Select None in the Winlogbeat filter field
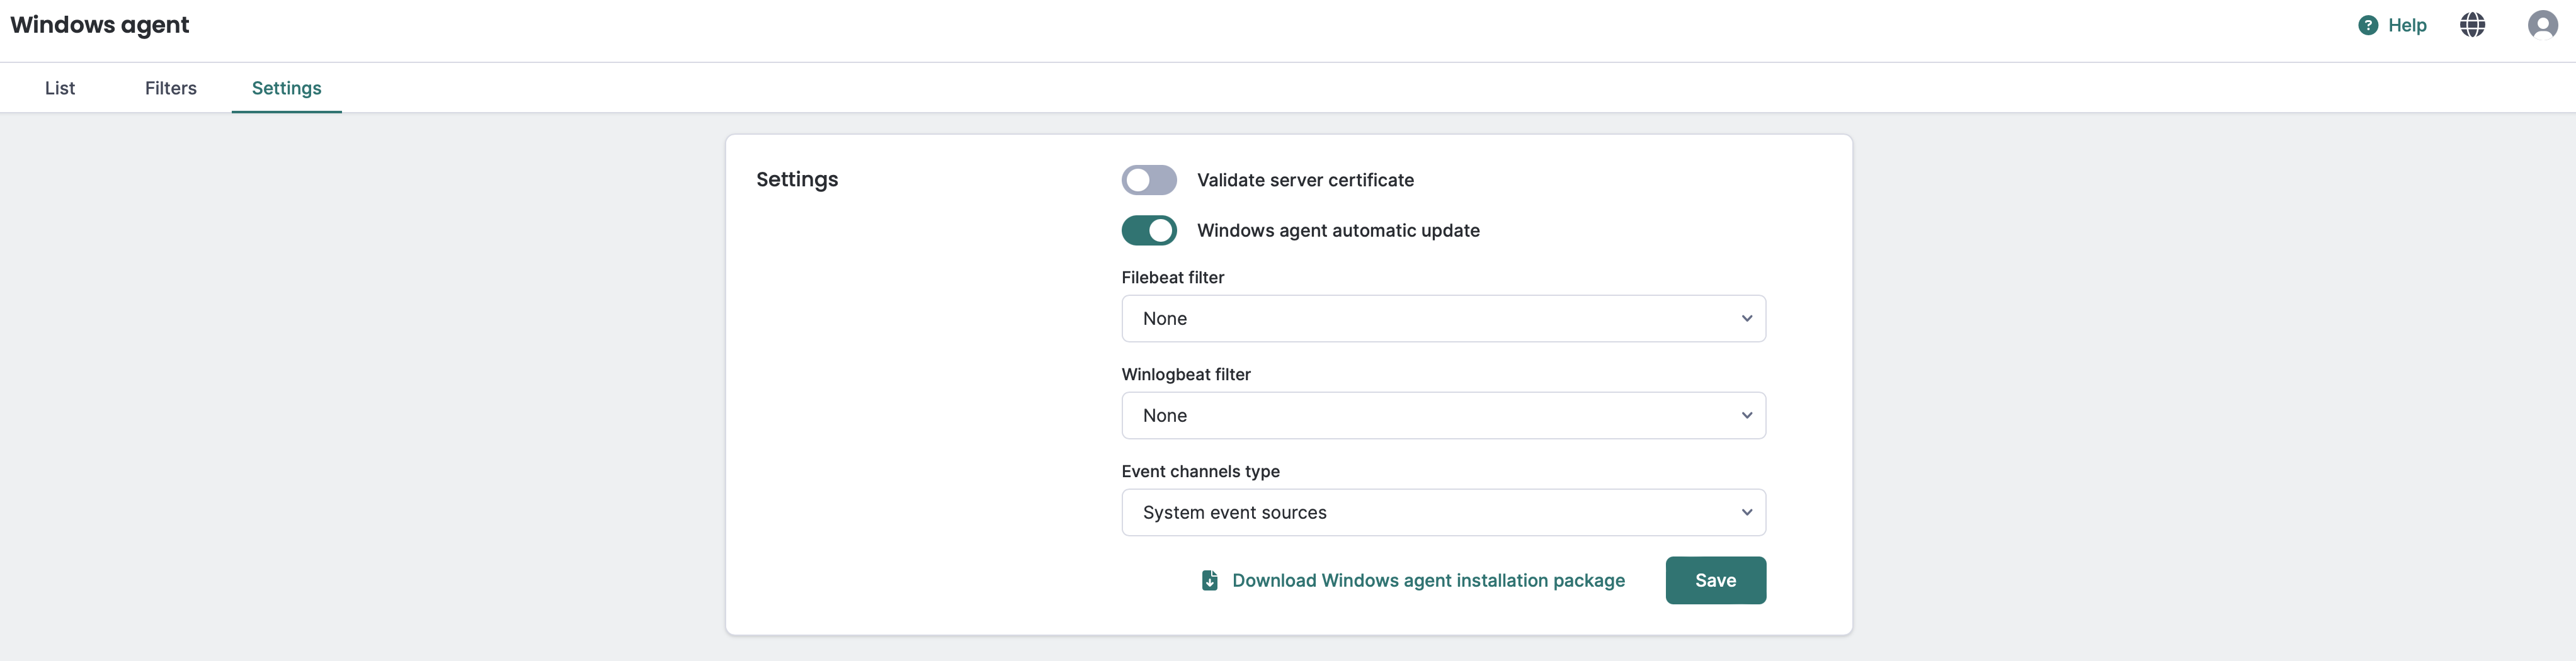The height and width of the screenshot is (661, 2576). point(1443,415)
